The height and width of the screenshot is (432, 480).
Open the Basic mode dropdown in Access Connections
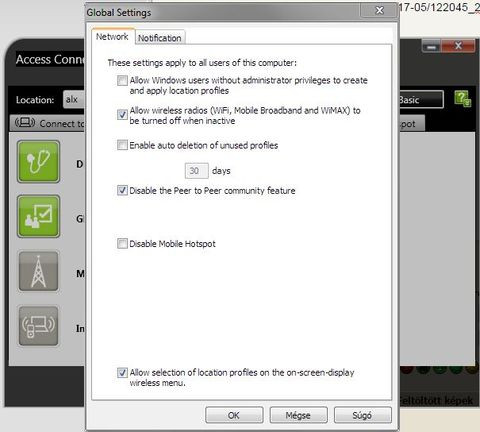[x=421, y=99]
